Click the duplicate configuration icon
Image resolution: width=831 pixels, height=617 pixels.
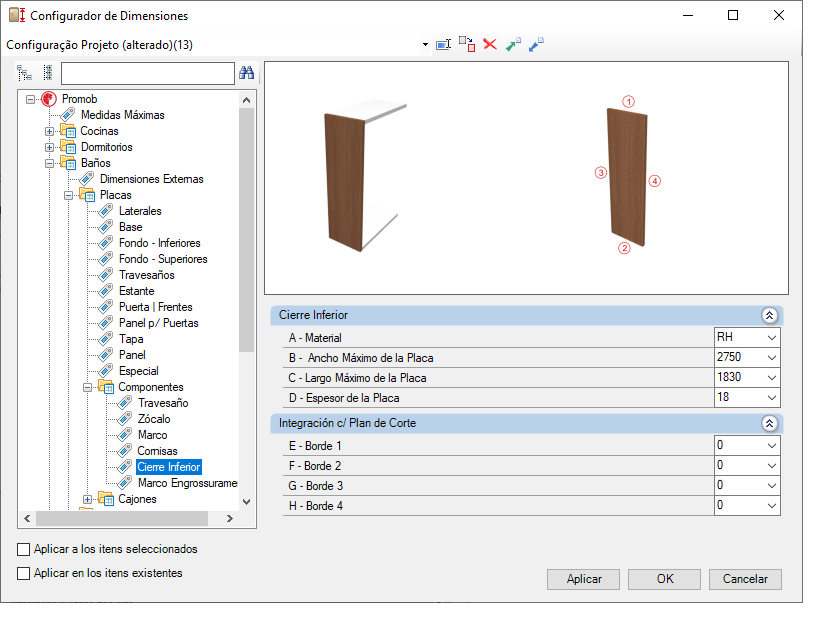click(467, 44)
